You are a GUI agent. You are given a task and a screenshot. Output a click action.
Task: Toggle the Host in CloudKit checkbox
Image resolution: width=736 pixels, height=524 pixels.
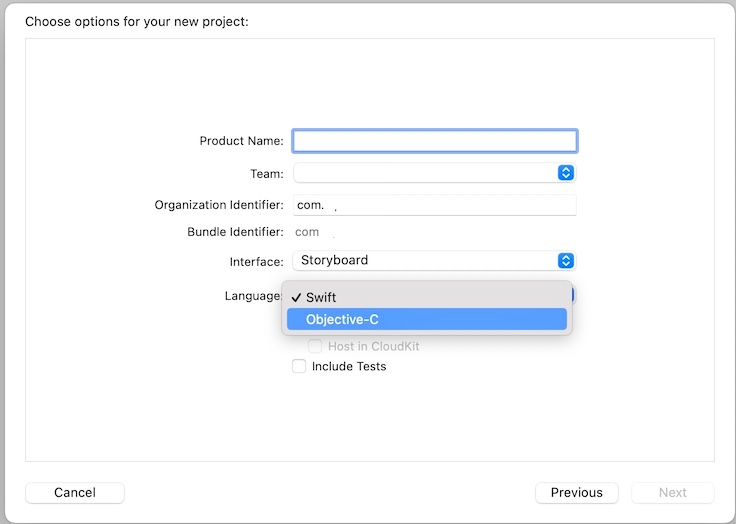(x=315, y=347)
